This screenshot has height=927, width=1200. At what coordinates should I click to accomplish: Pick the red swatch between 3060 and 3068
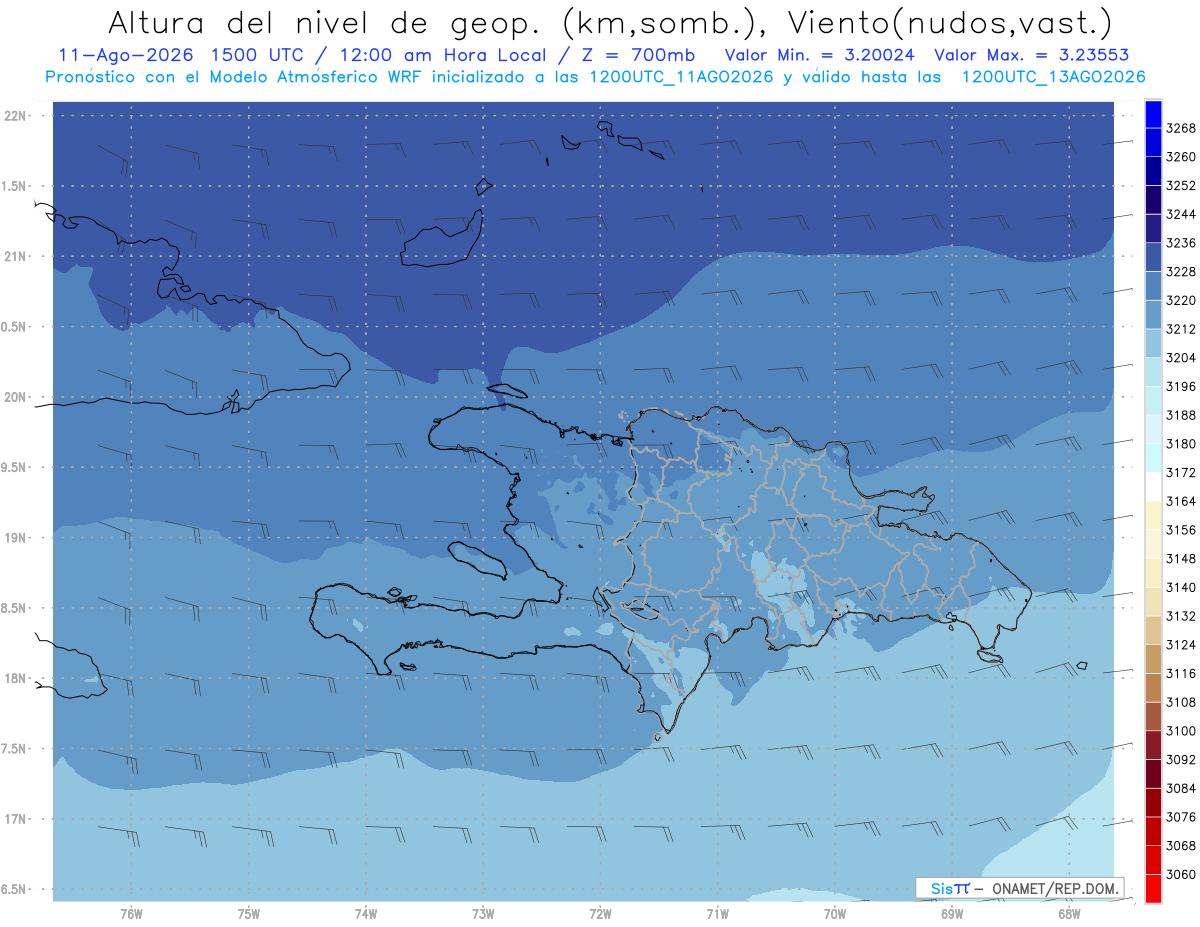tap(1153, 860)
